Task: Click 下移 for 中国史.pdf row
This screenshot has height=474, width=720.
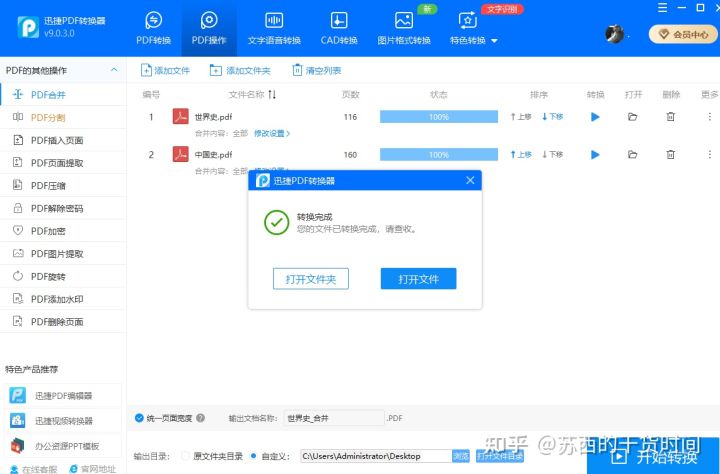Action: click(x=552, y=154)
